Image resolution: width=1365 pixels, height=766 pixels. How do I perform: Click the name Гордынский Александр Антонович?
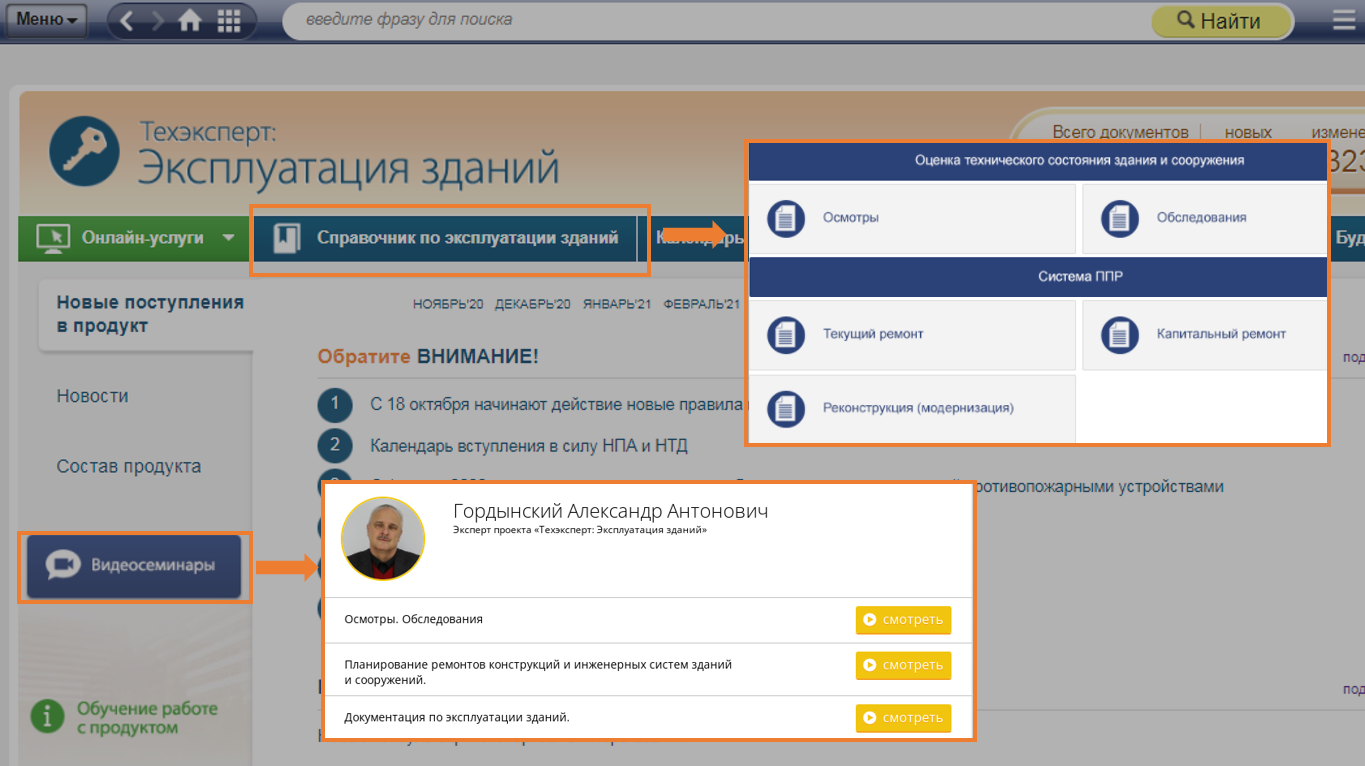pyautogui.click(x=610, y=511)
